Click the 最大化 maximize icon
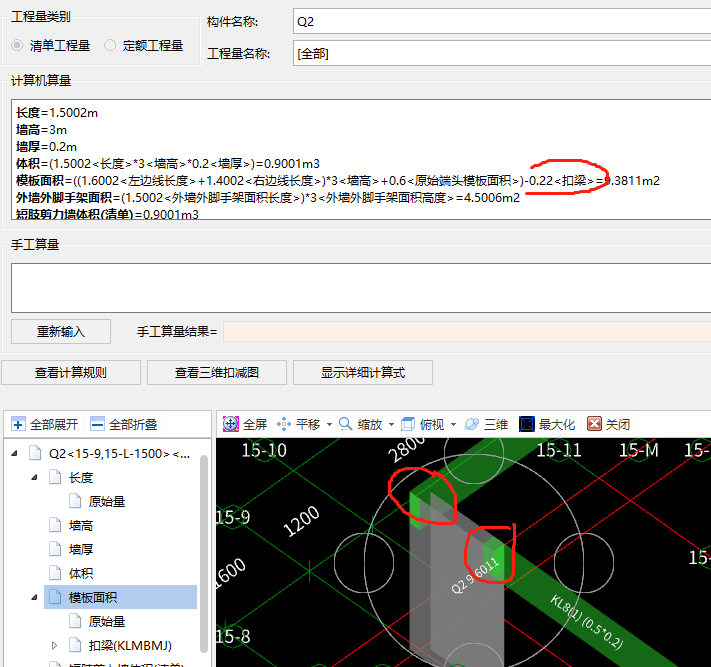 pos(526,424)
